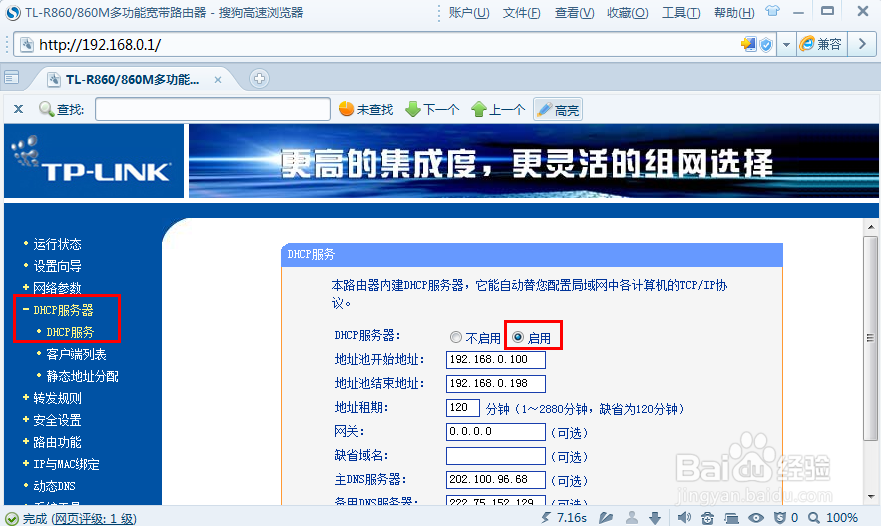881x526 pixels.
Task: Click send-to-phone icon in address bar
Action: (748, 44)
